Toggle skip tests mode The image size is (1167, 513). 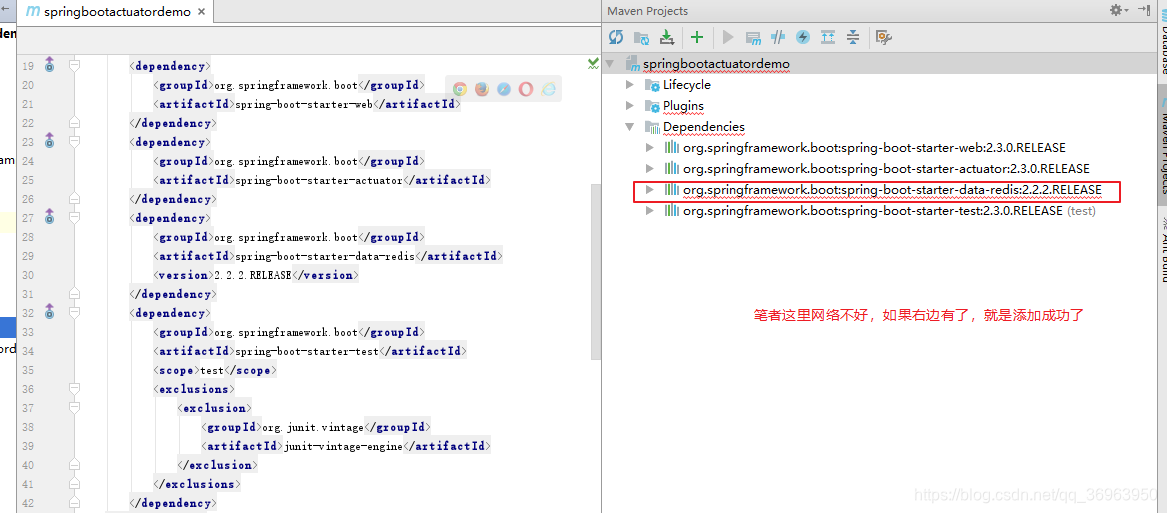coord(803,37)
